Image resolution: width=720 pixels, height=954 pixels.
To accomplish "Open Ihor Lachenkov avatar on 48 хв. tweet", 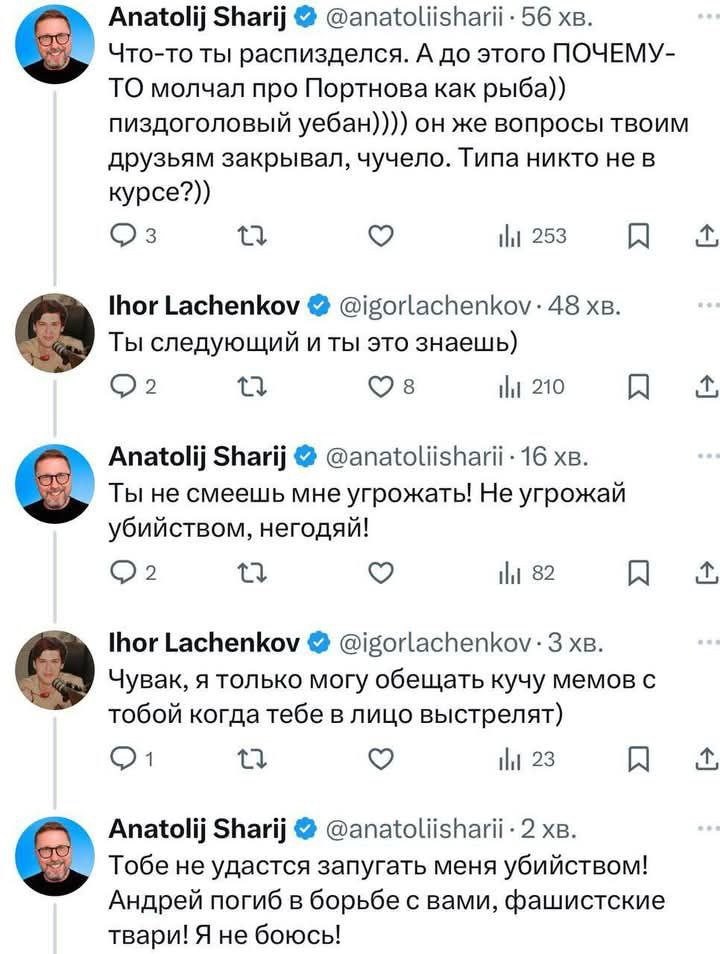I will click(x=55, y=333).
